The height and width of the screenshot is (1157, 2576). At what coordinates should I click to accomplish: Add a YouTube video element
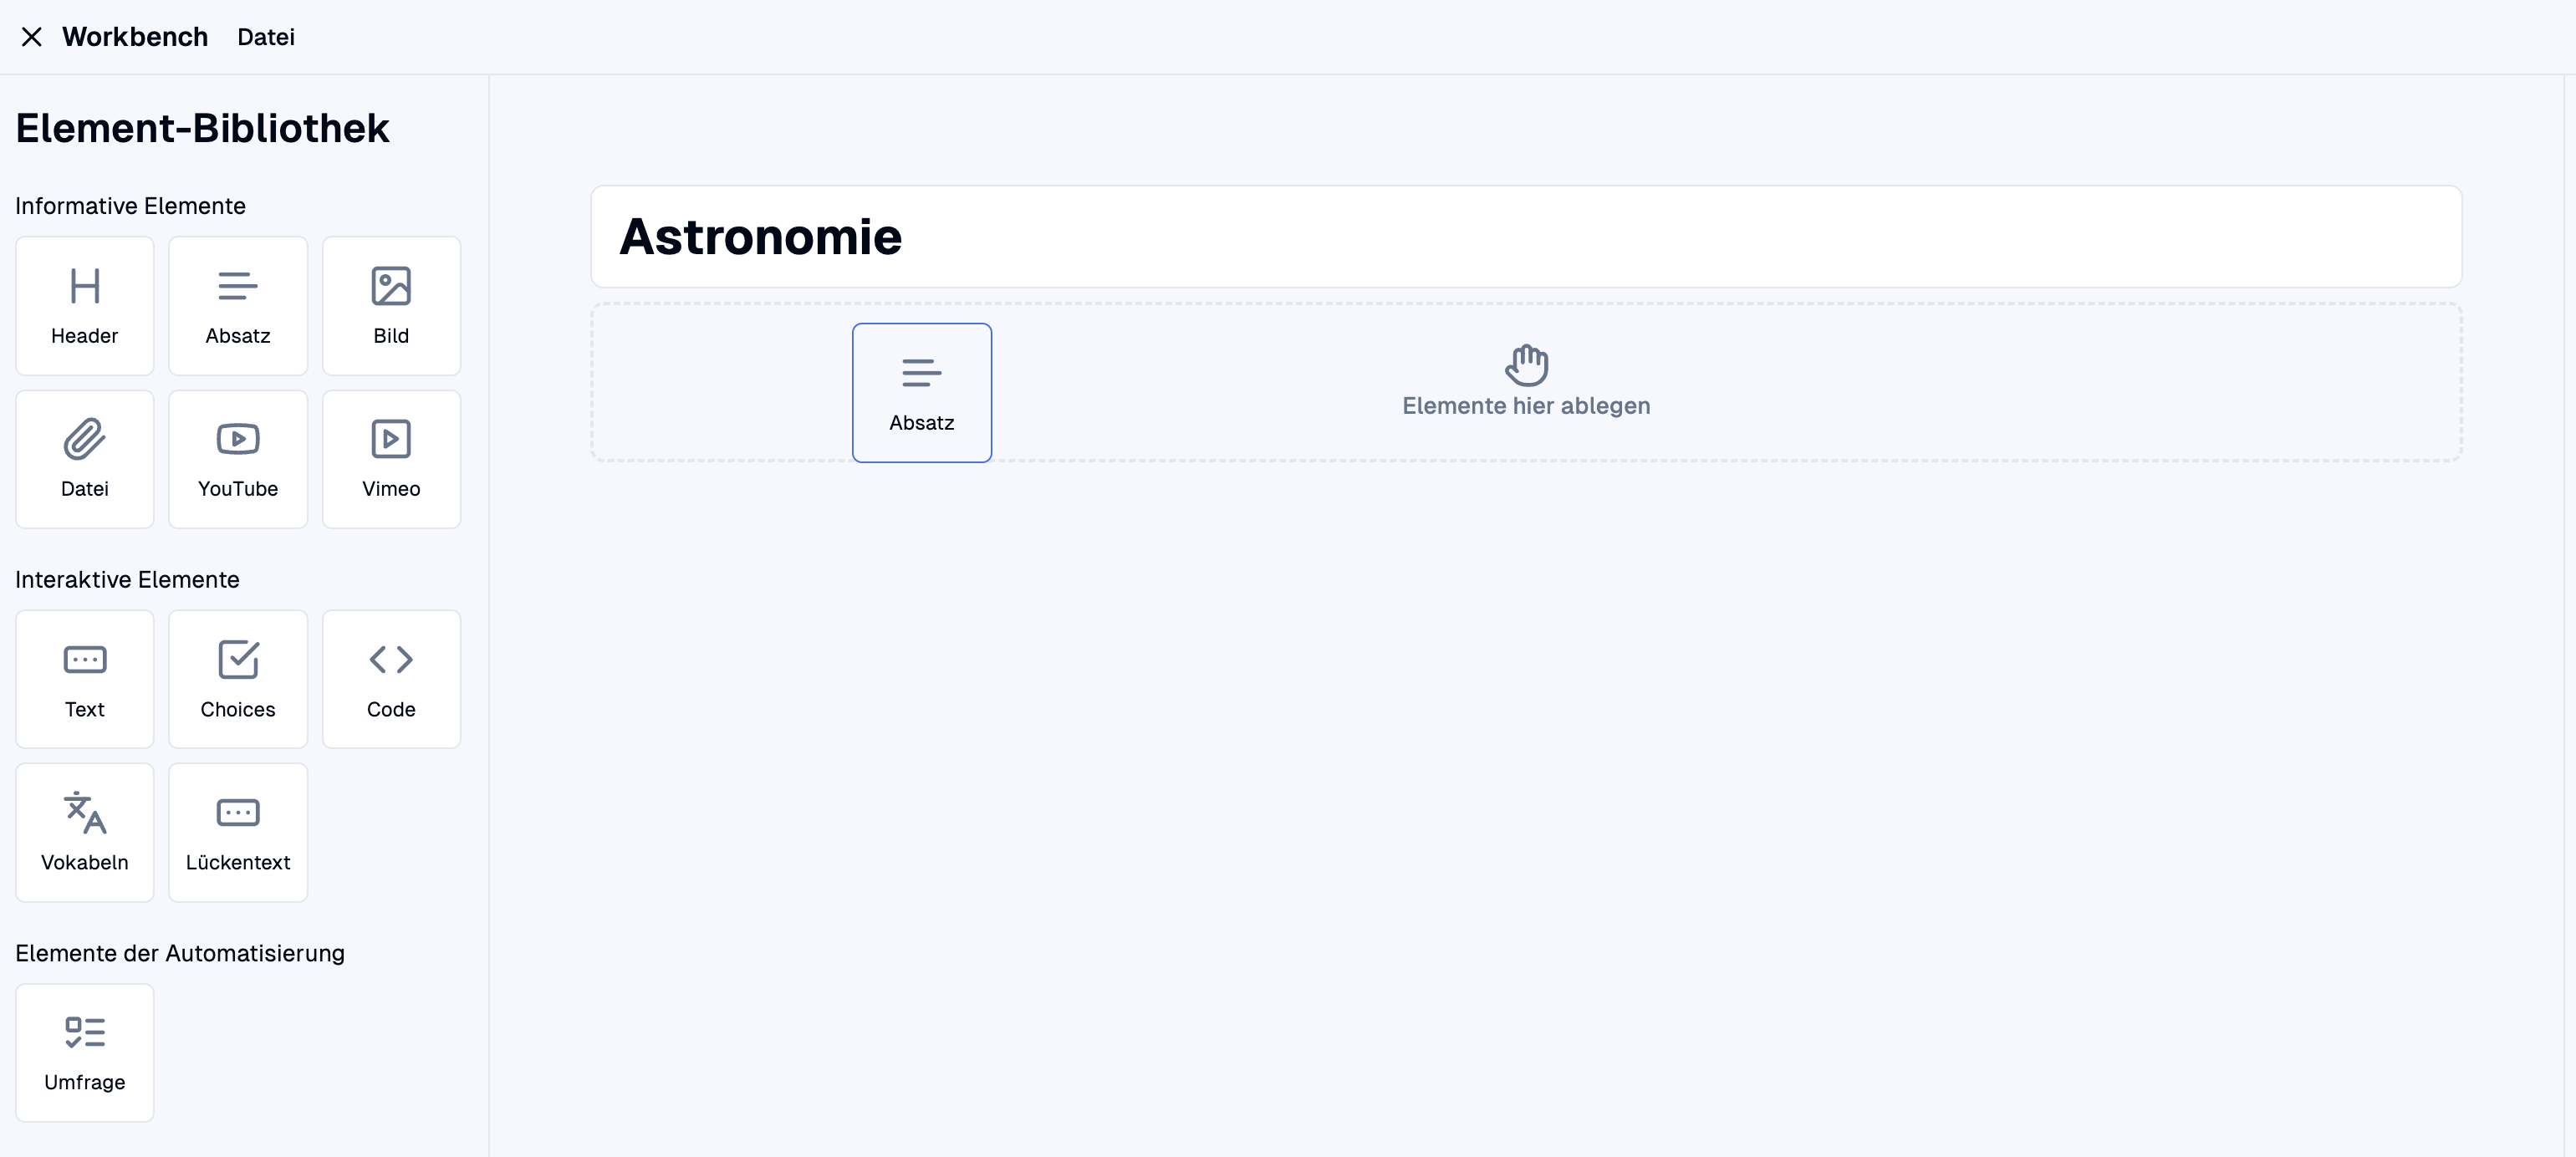click(x=238, y=459)
